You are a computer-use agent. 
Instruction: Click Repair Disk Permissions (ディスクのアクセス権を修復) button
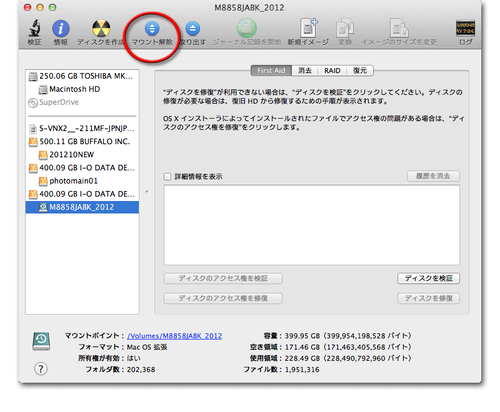(223, 298)
